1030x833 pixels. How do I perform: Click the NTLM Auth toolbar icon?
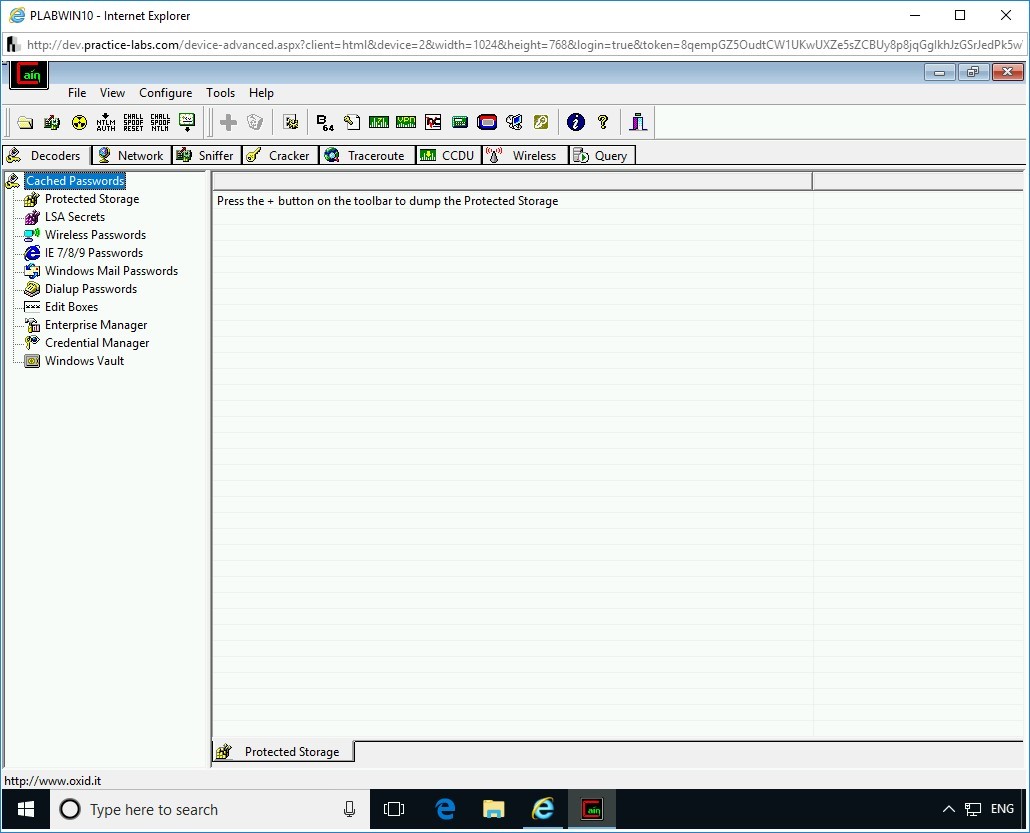point(106,122)
